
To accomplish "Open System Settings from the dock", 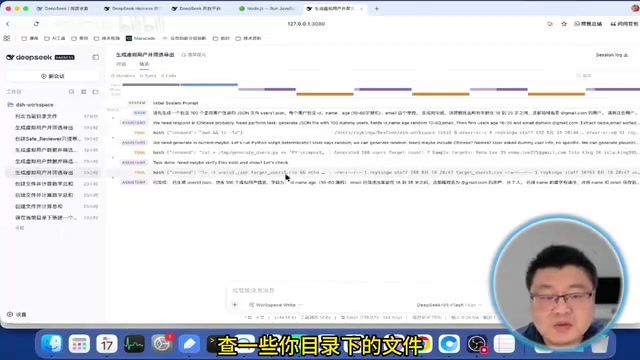I will [x=162, y=344].
